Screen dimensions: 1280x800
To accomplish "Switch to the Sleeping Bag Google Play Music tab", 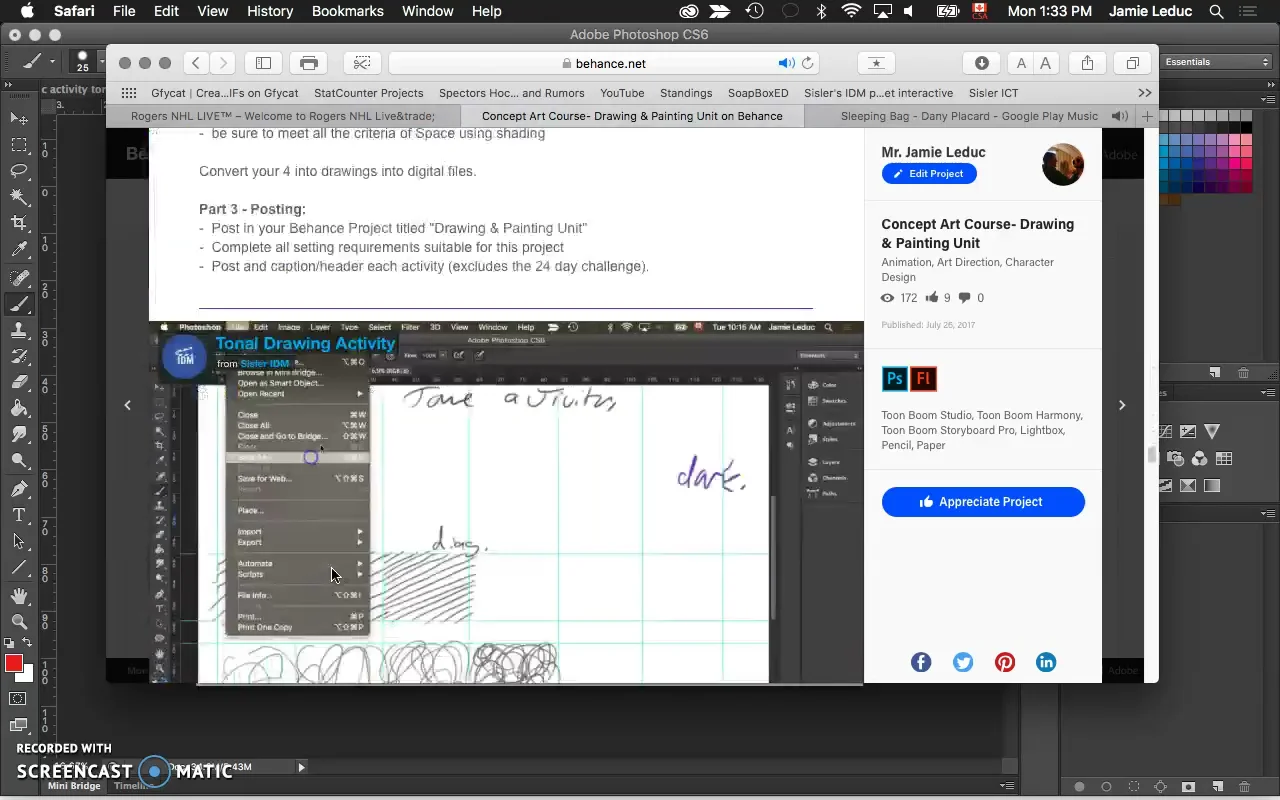I will [x=969, y=116].
